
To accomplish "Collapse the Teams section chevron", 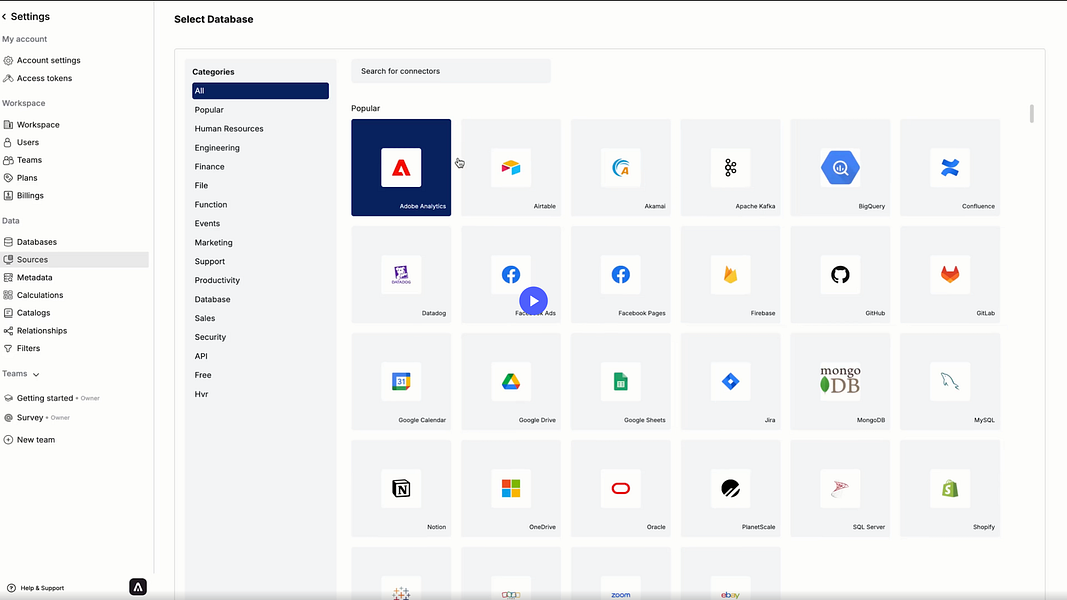I will pyautogui.click(x=36, y=374).
